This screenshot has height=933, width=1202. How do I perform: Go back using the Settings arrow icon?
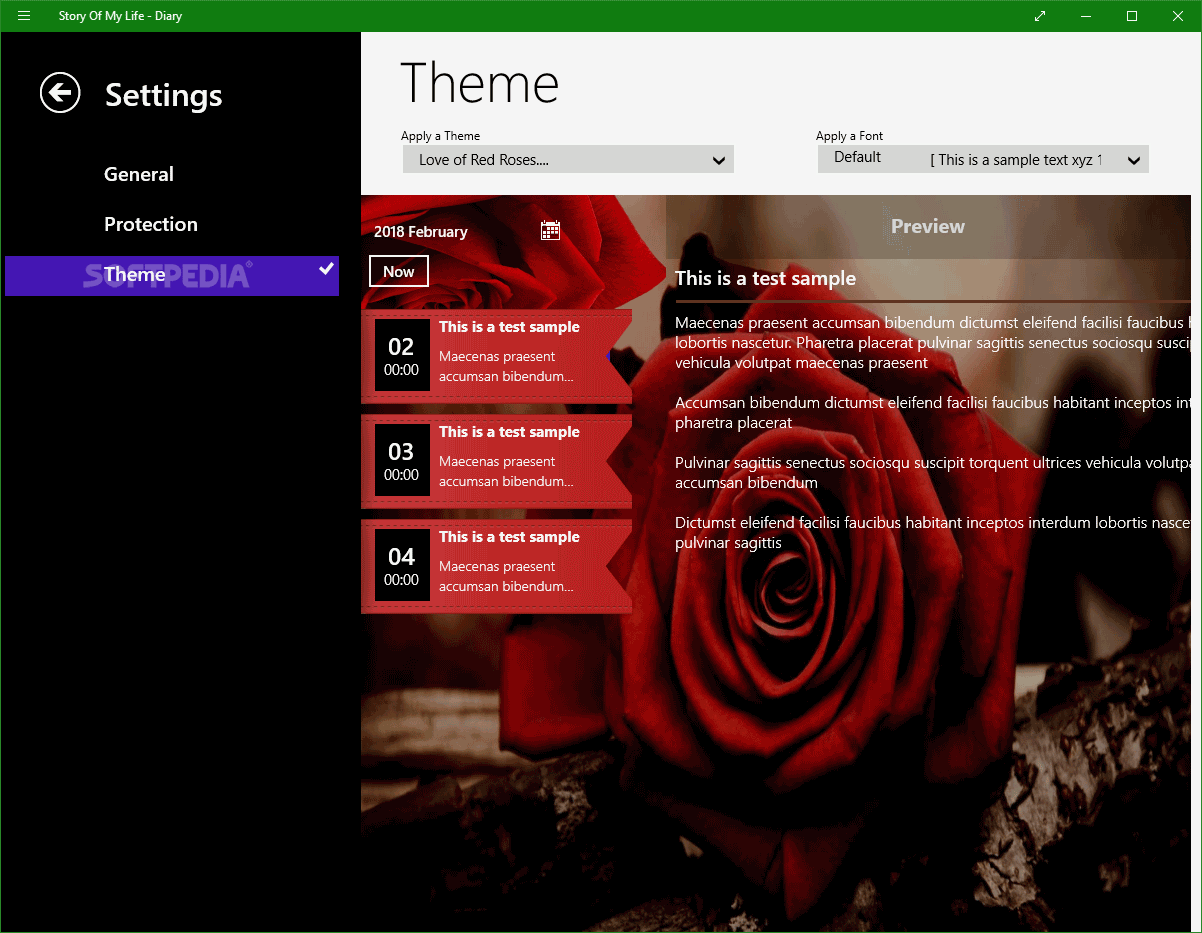click(x=60, y=93)
